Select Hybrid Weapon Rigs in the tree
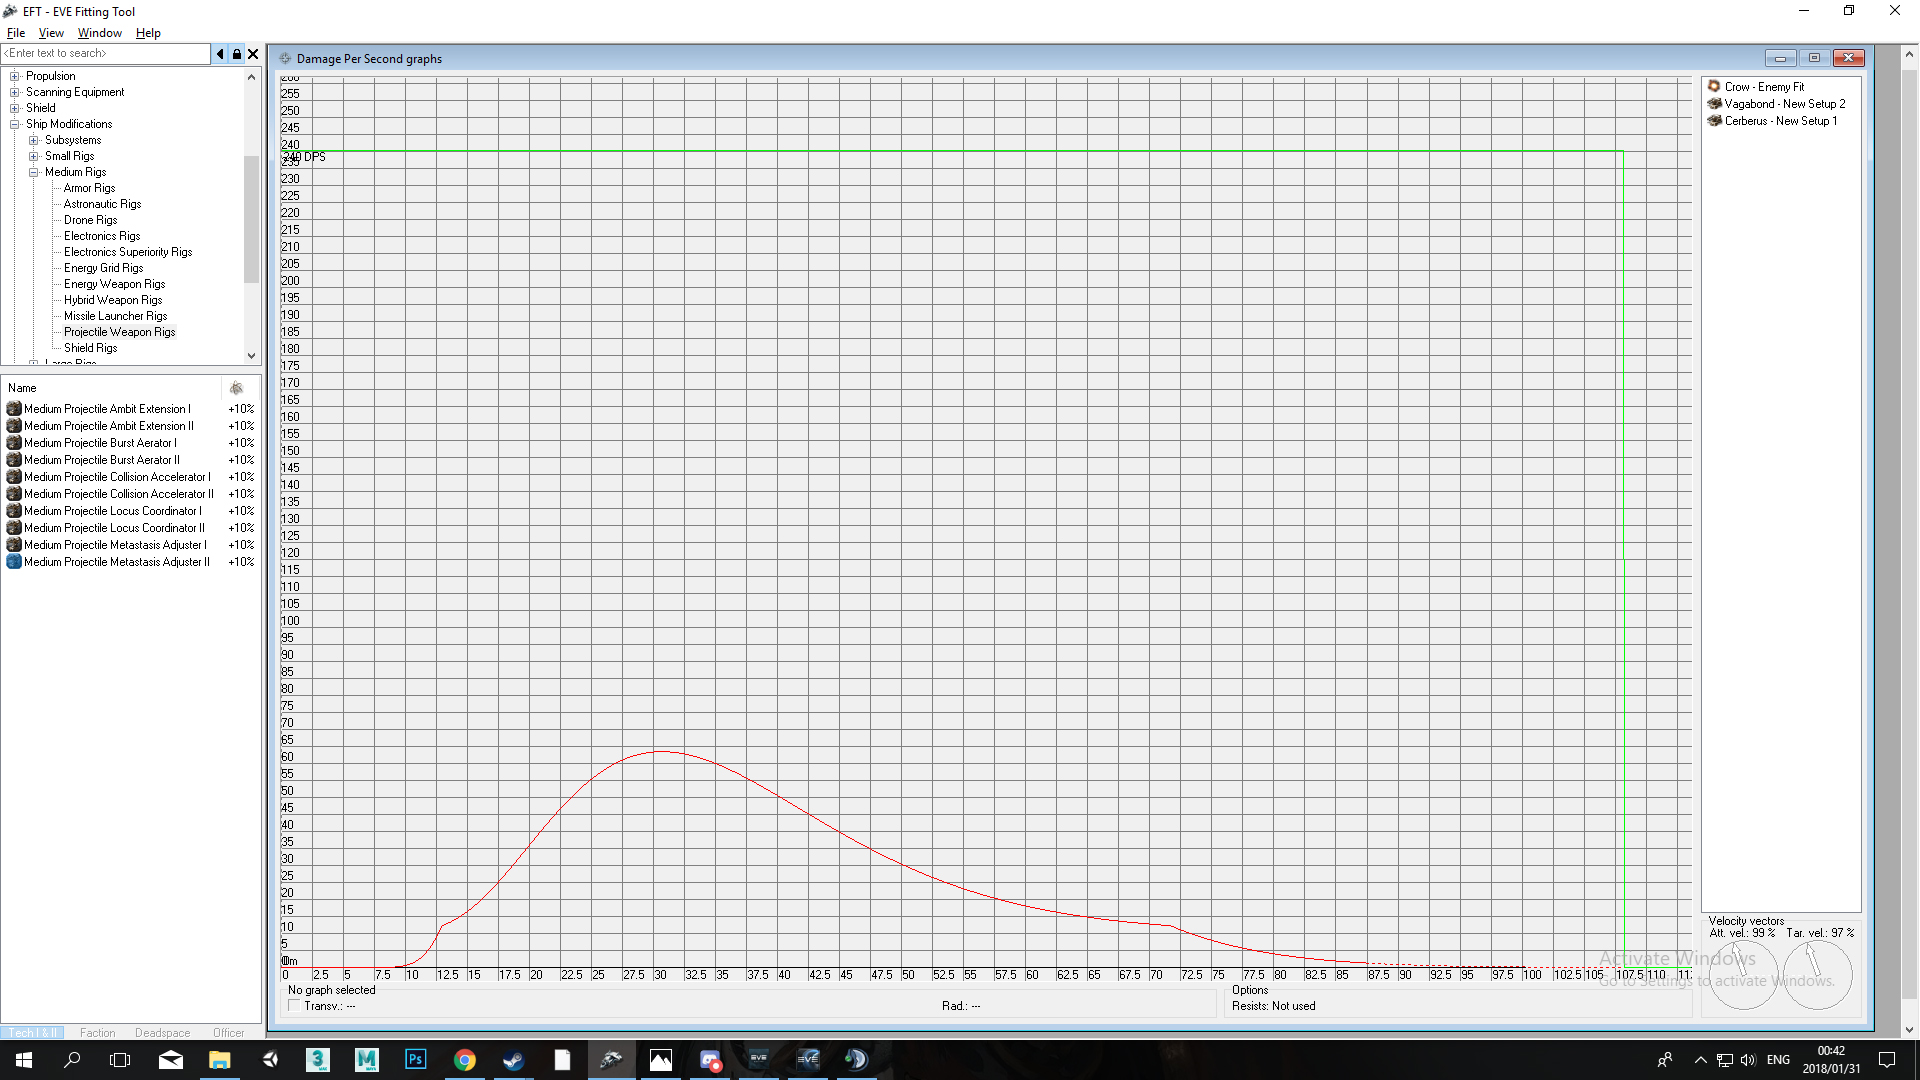 113,300
